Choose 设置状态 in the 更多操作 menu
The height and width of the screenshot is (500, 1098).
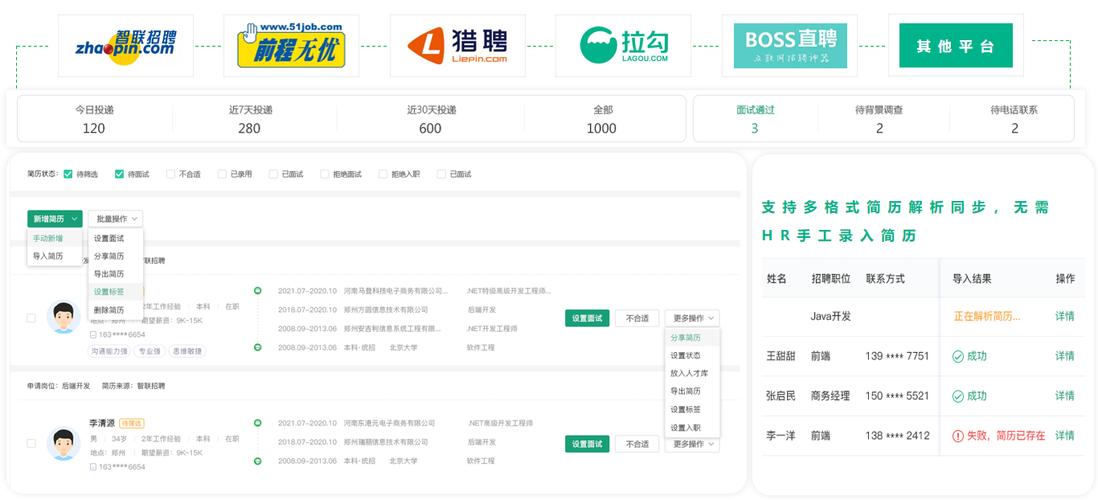(x=692, y=356)
